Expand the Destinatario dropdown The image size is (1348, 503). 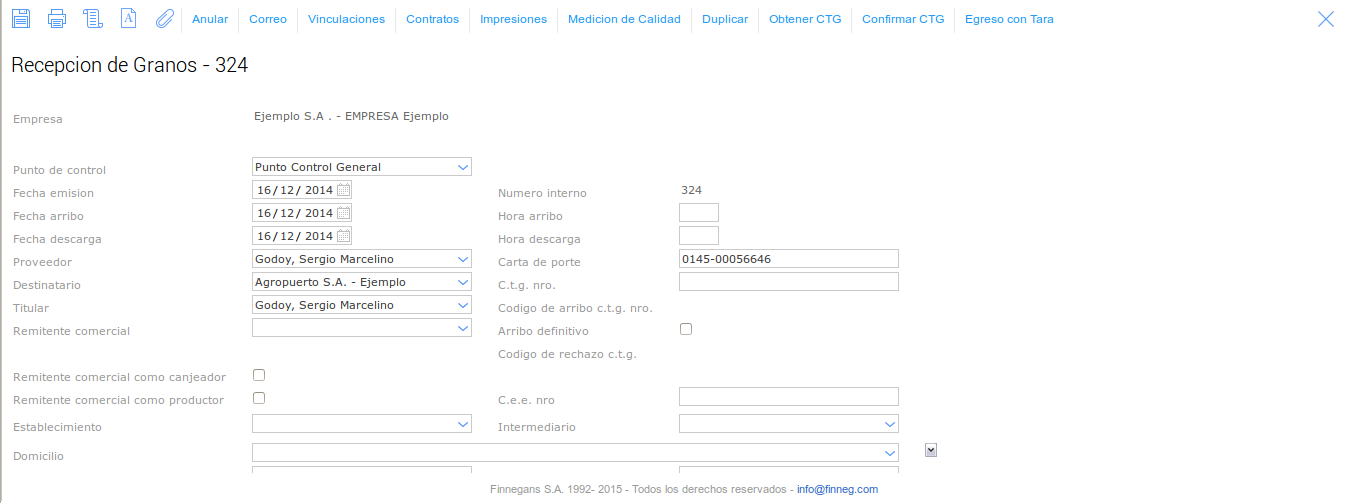click(x=462, y=282)
